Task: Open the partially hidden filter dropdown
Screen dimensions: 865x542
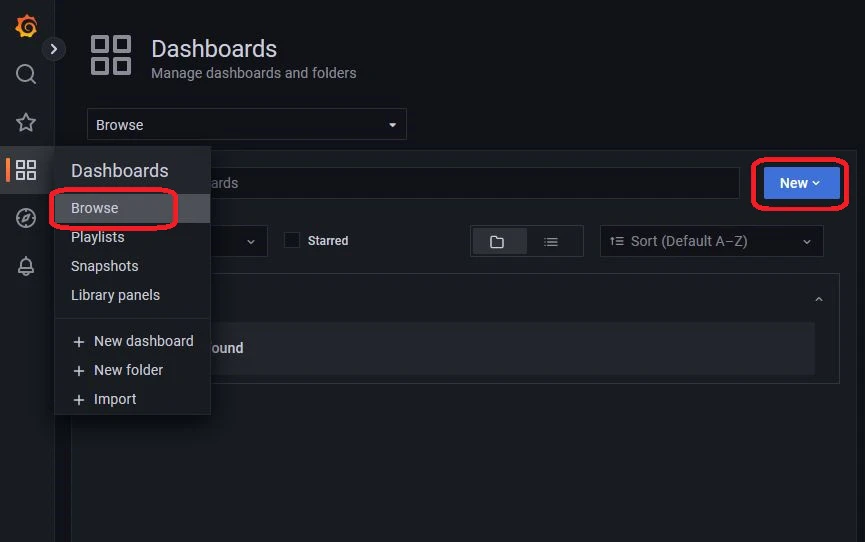Action: tap(239, 241)
